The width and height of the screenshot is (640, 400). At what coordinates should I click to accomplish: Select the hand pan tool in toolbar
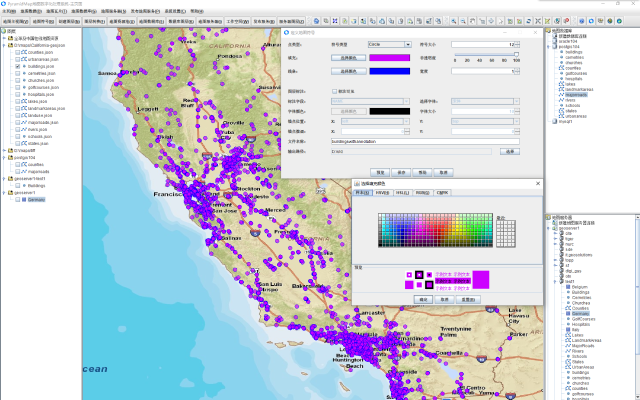click(x=473, y=21)
